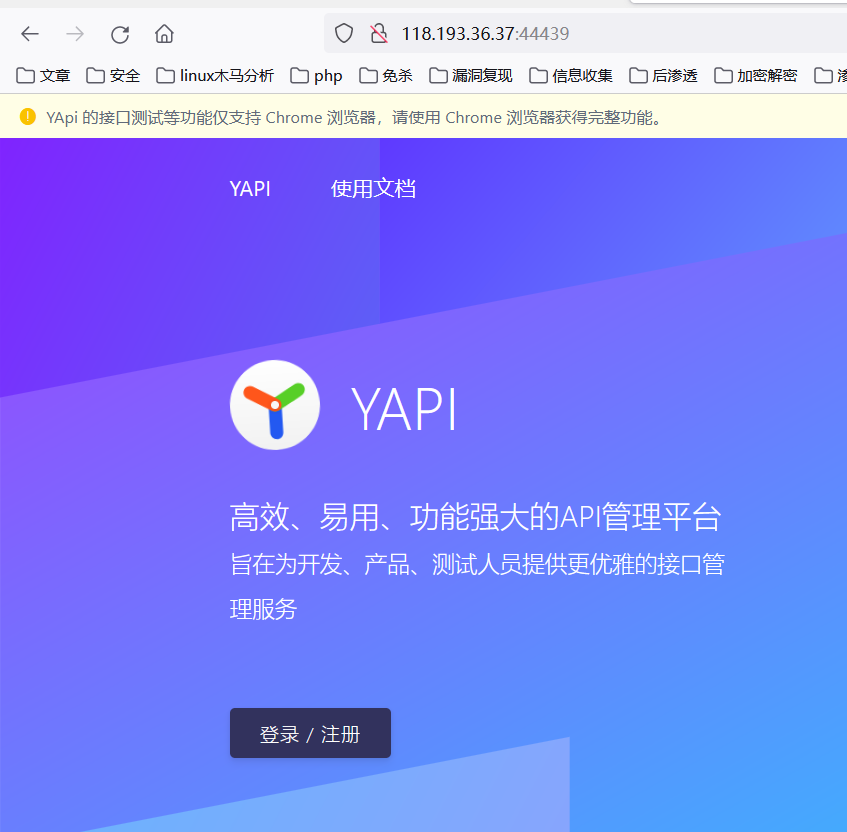Click the Chrome browser notice text
The image size is (847, 832).
click(x=355, y=117)
